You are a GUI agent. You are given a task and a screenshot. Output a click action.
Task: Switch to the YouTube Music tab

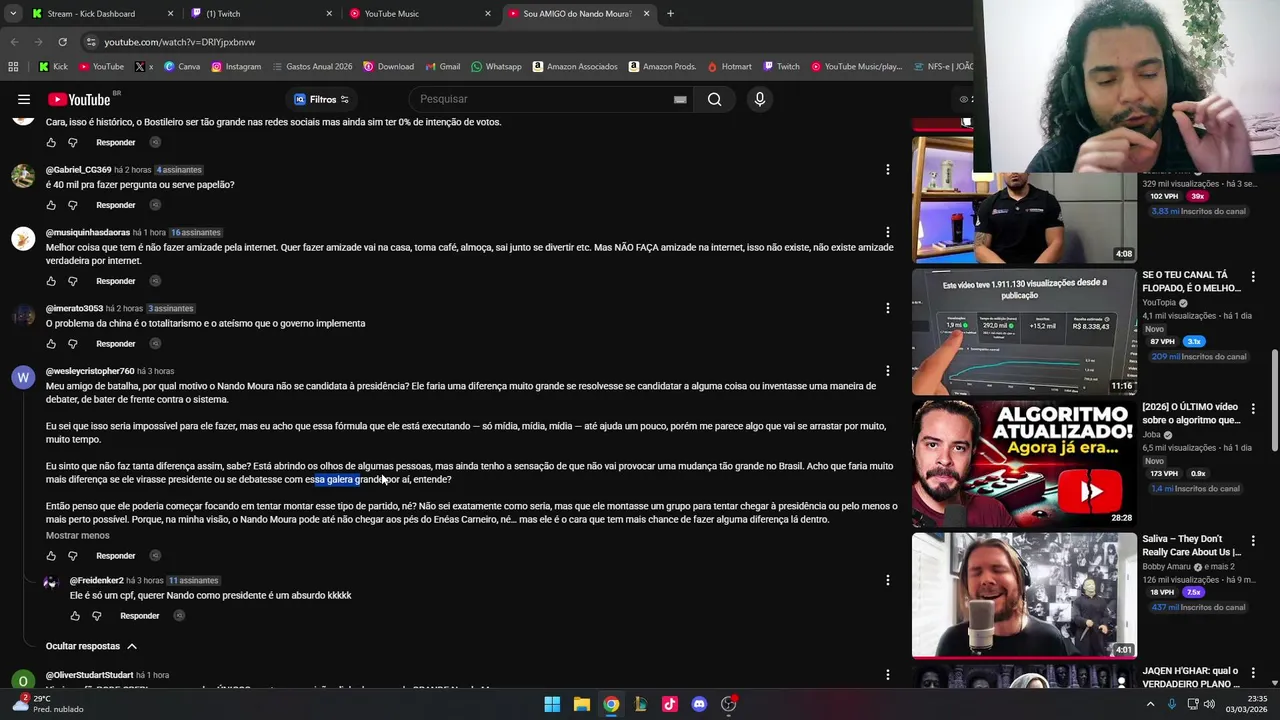420,14
